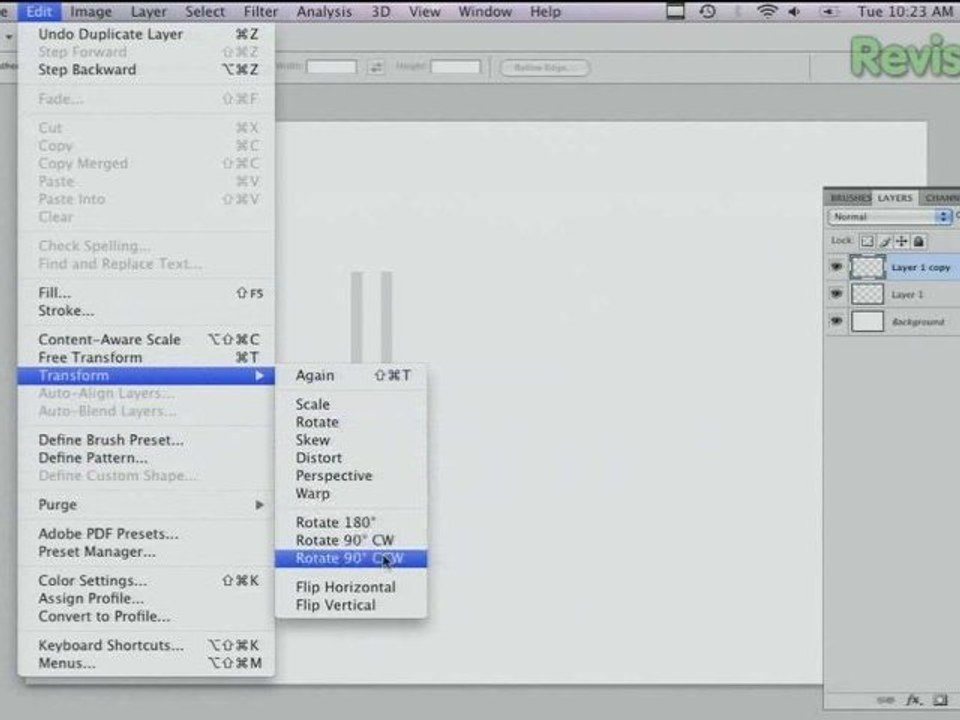Click the Height input field
This screenshot has height=720, width=960.
456,67
